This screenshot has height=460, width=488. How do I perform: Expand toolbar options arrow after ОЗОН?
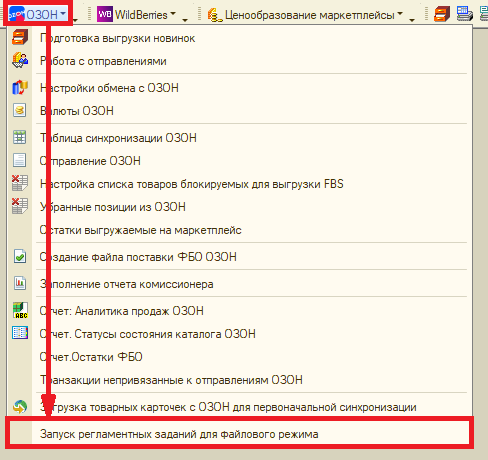75,20
